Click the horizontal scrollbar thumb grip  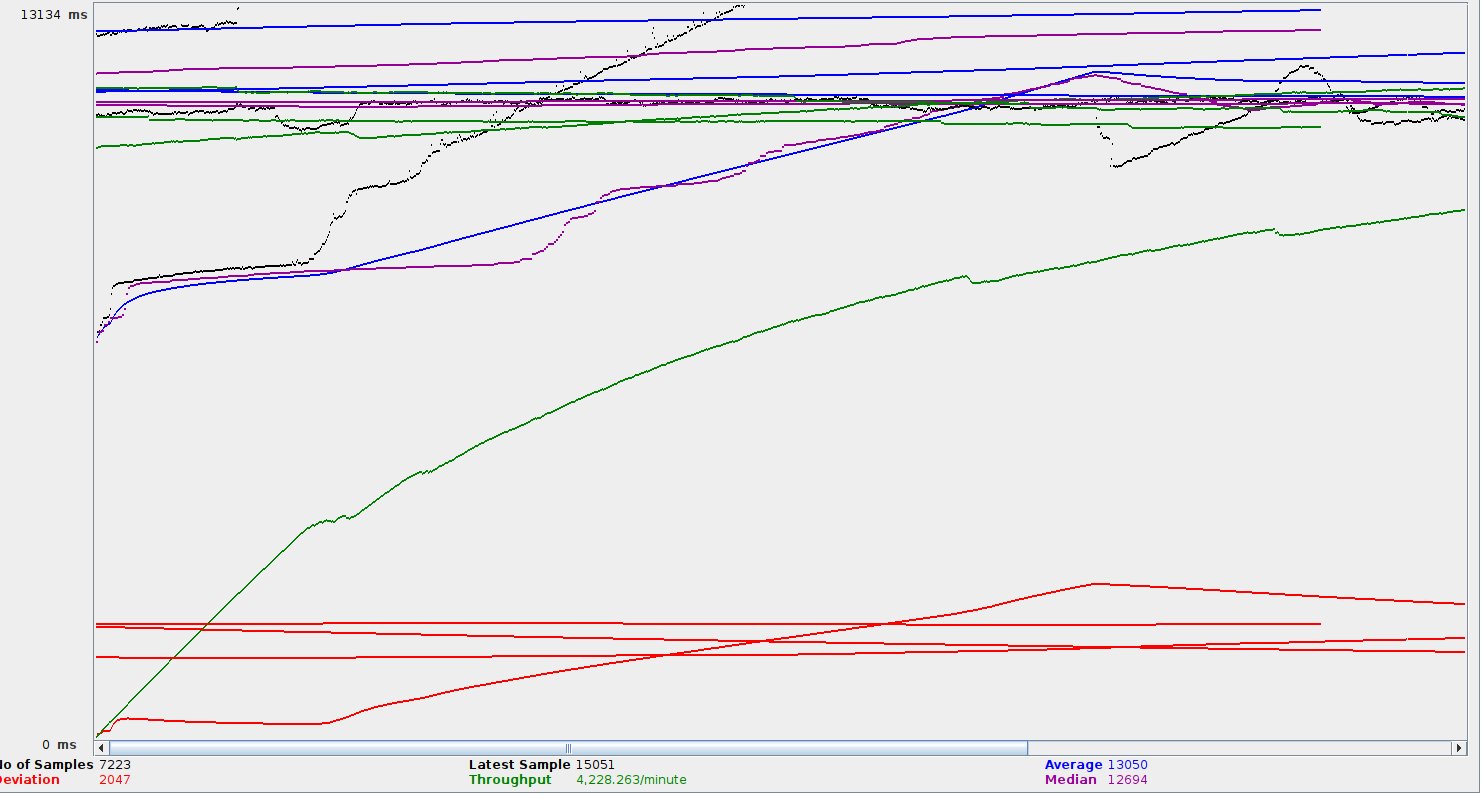568,748
